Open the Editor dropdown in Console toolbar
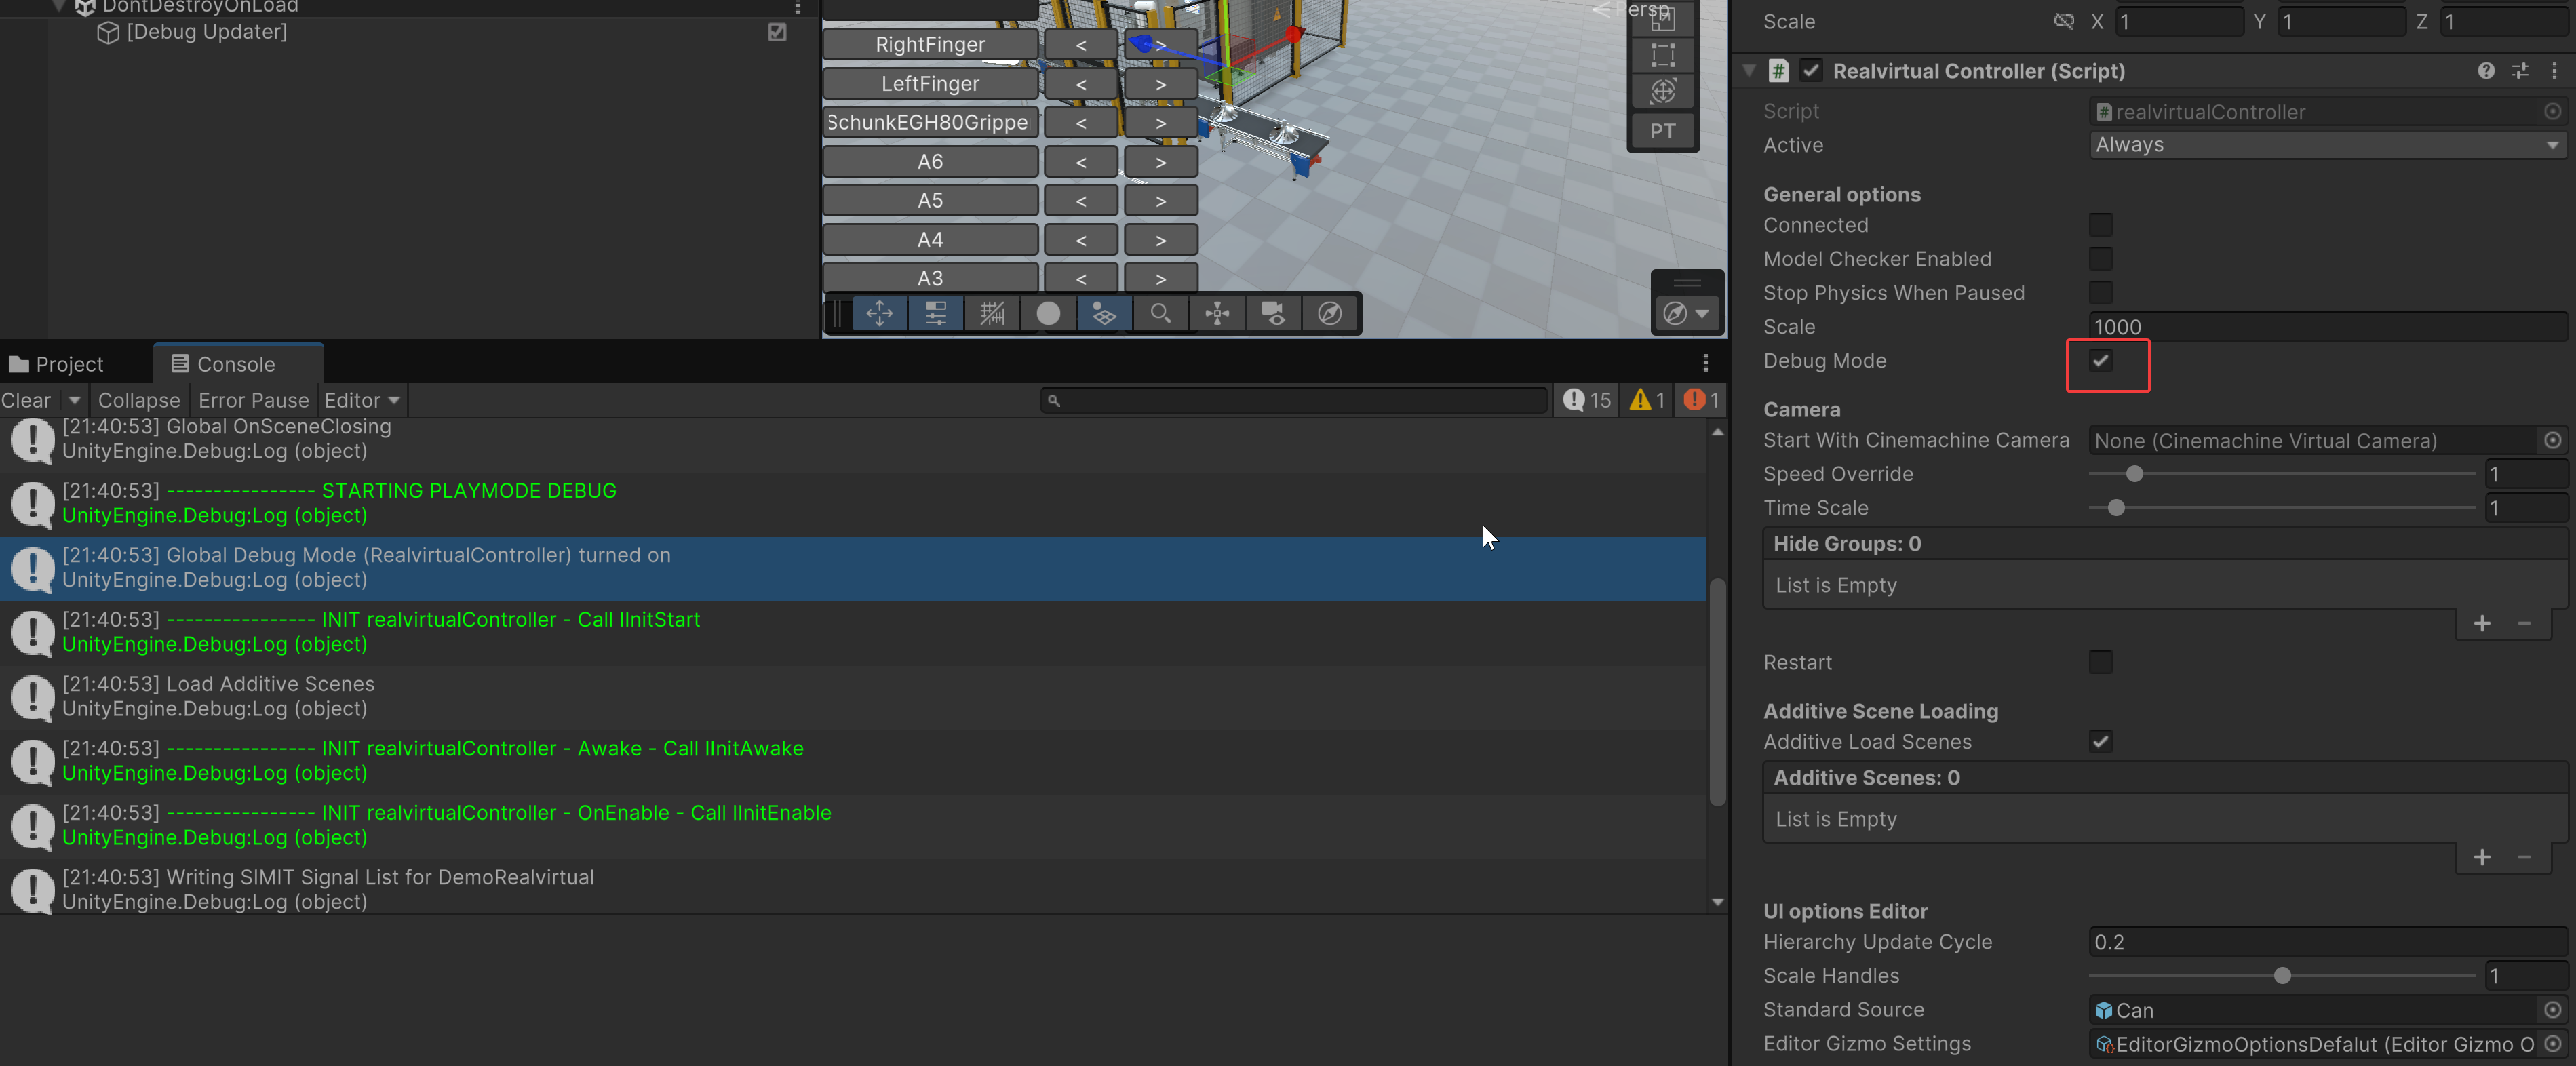 (x=362, y=400)
